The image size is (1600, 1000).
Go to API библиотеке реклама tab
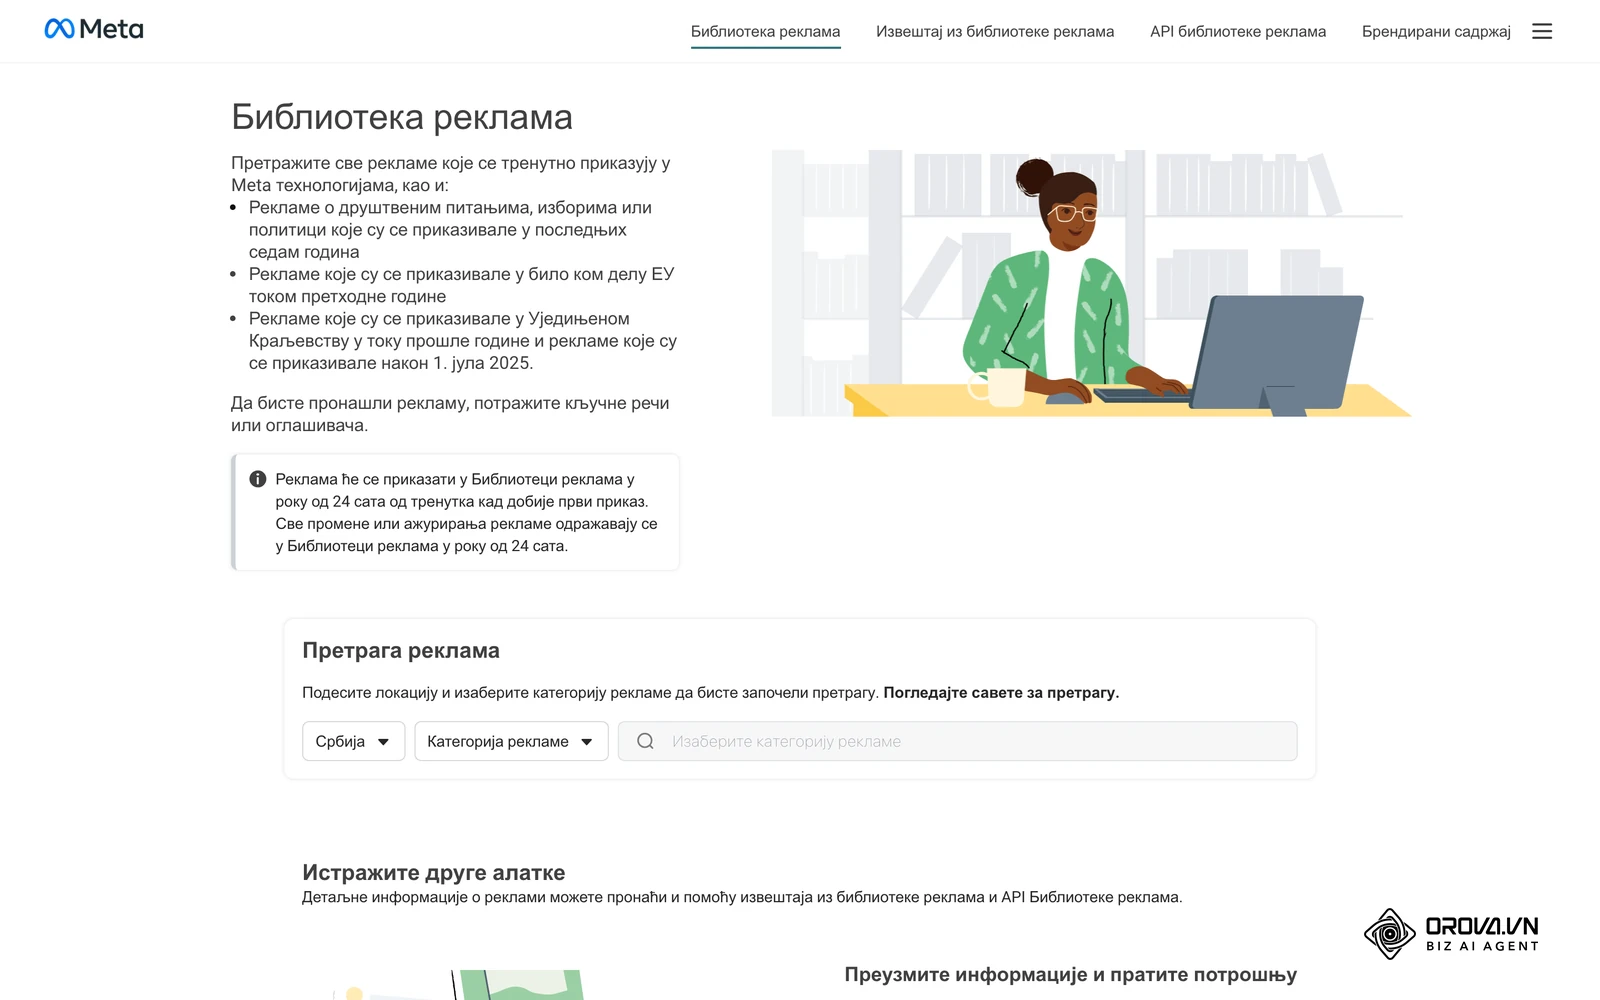point(1238,31)
